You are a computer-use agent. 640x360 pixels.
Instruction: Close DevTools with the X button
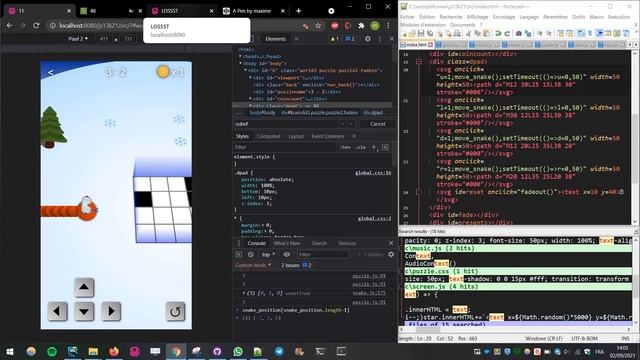pos(391,39)
